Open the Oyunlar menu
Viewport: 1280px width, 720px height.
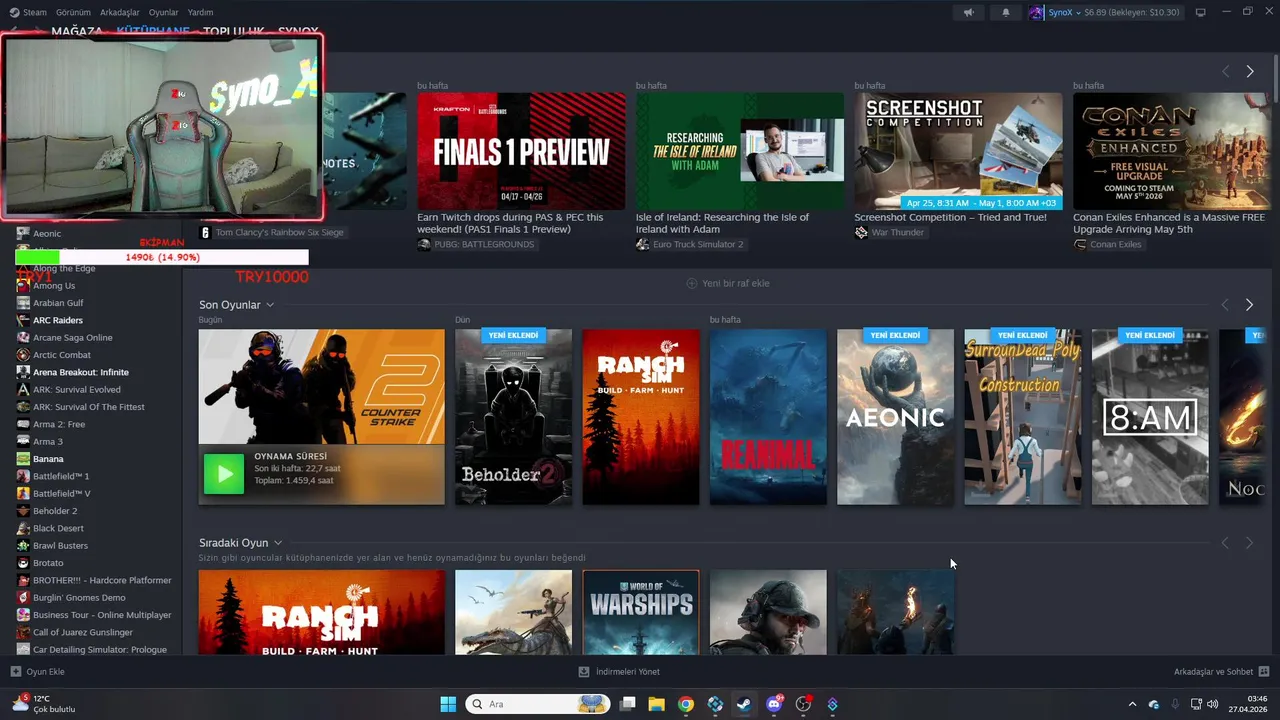[x=163, y=12]
